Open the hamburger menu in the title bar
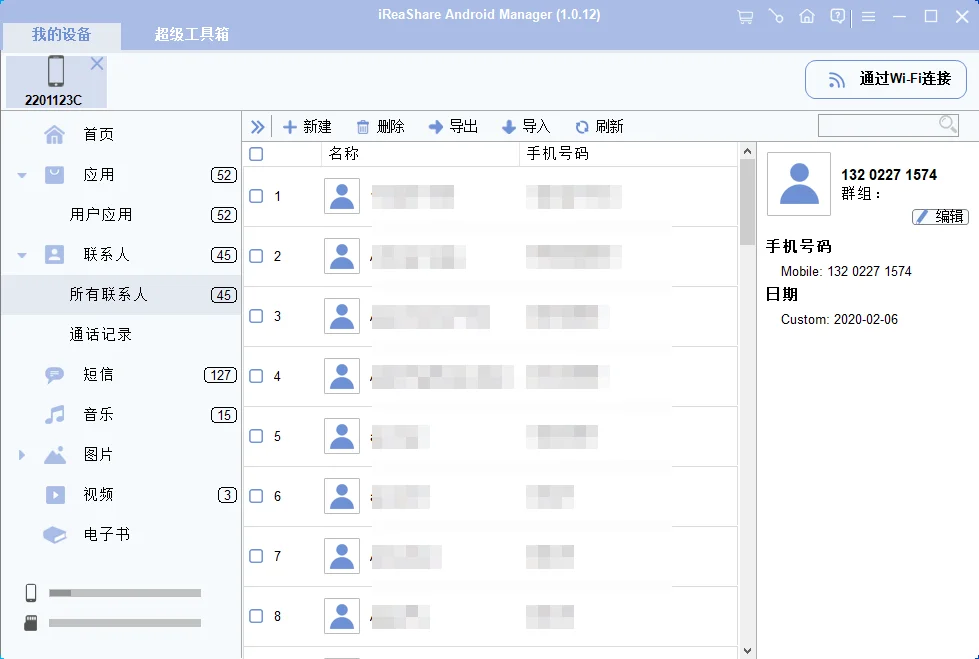The image size is (979, 659). [868, 17]
